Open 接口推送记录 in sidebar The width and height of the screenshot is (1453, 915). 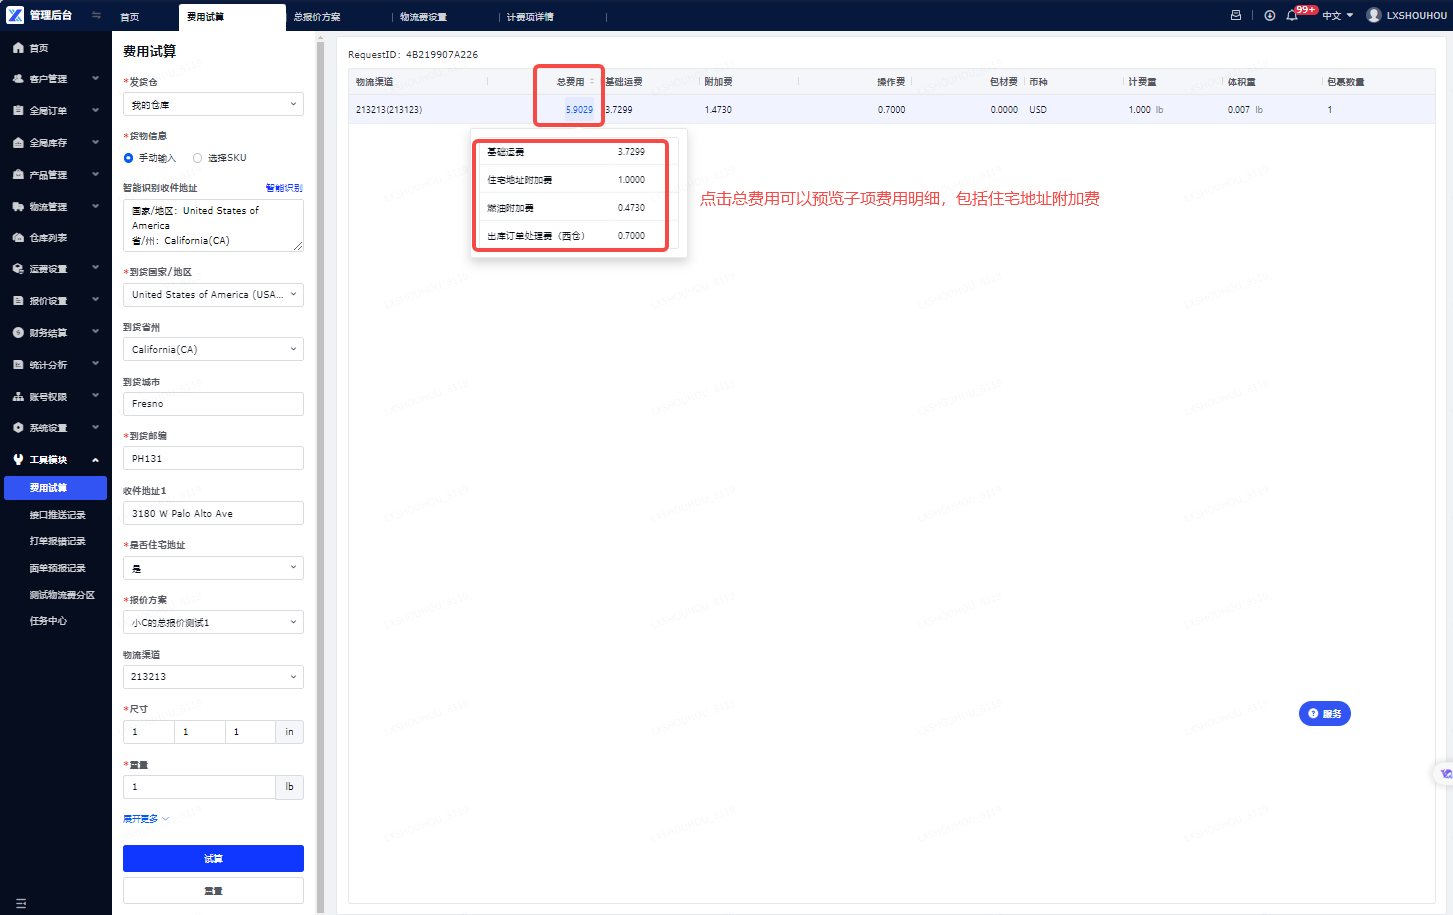click(57, 515)
